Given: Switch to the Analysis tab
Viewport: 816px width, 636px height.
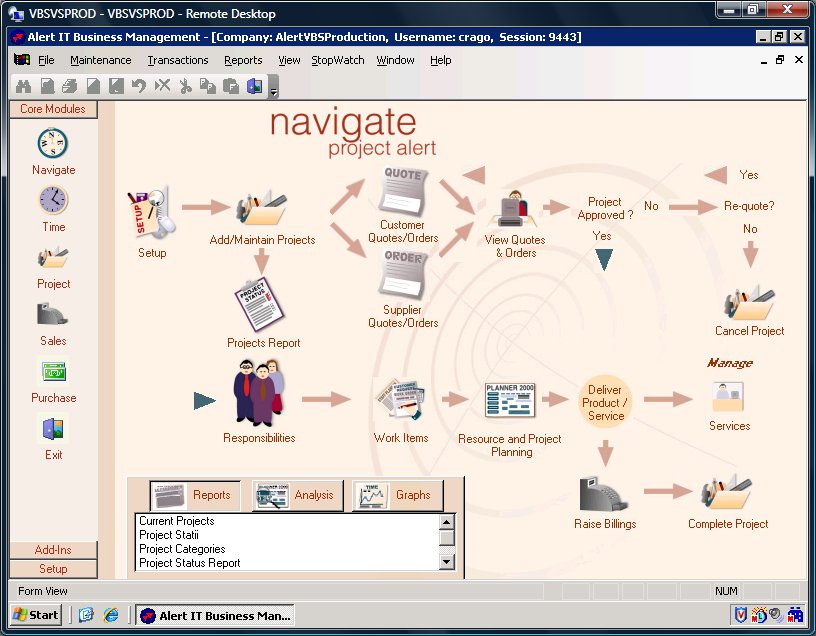Looking at the screenshot, I should (298, 495).
